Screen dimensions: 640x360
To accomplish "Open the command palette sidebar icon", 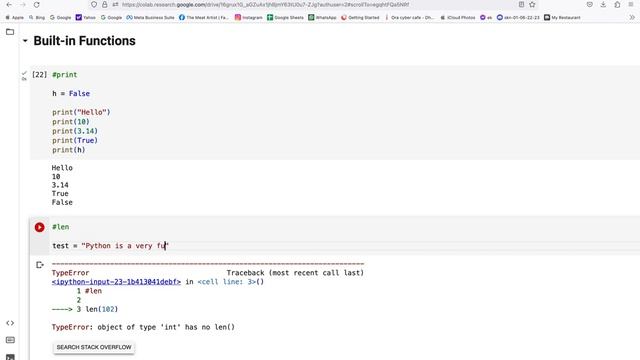I will click(10, 340).
